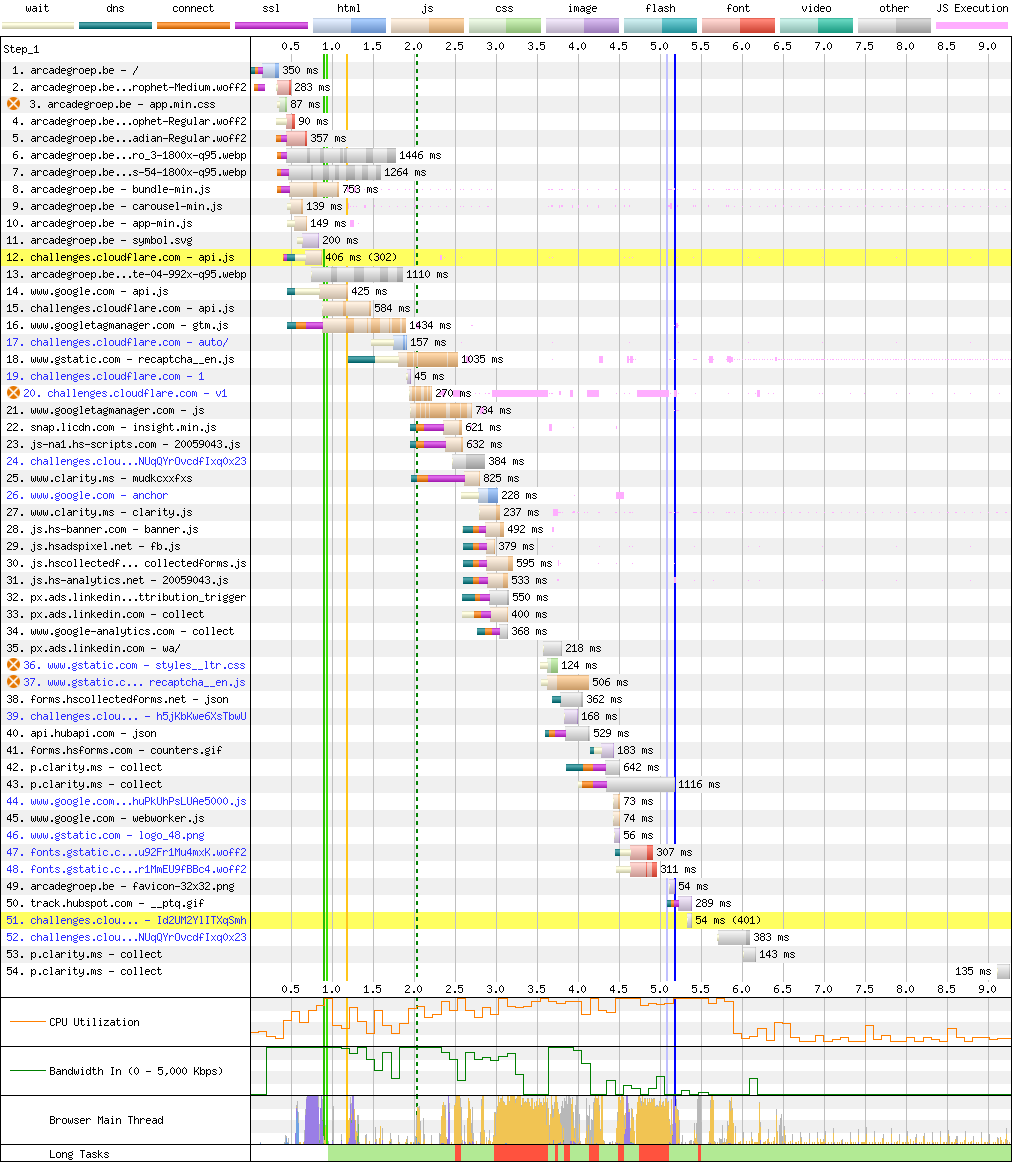Viewport: 1012px width, 1162px height.
Task: Select request 50 track.hubspot.com __ptq.gif
Action: [105, 903]
